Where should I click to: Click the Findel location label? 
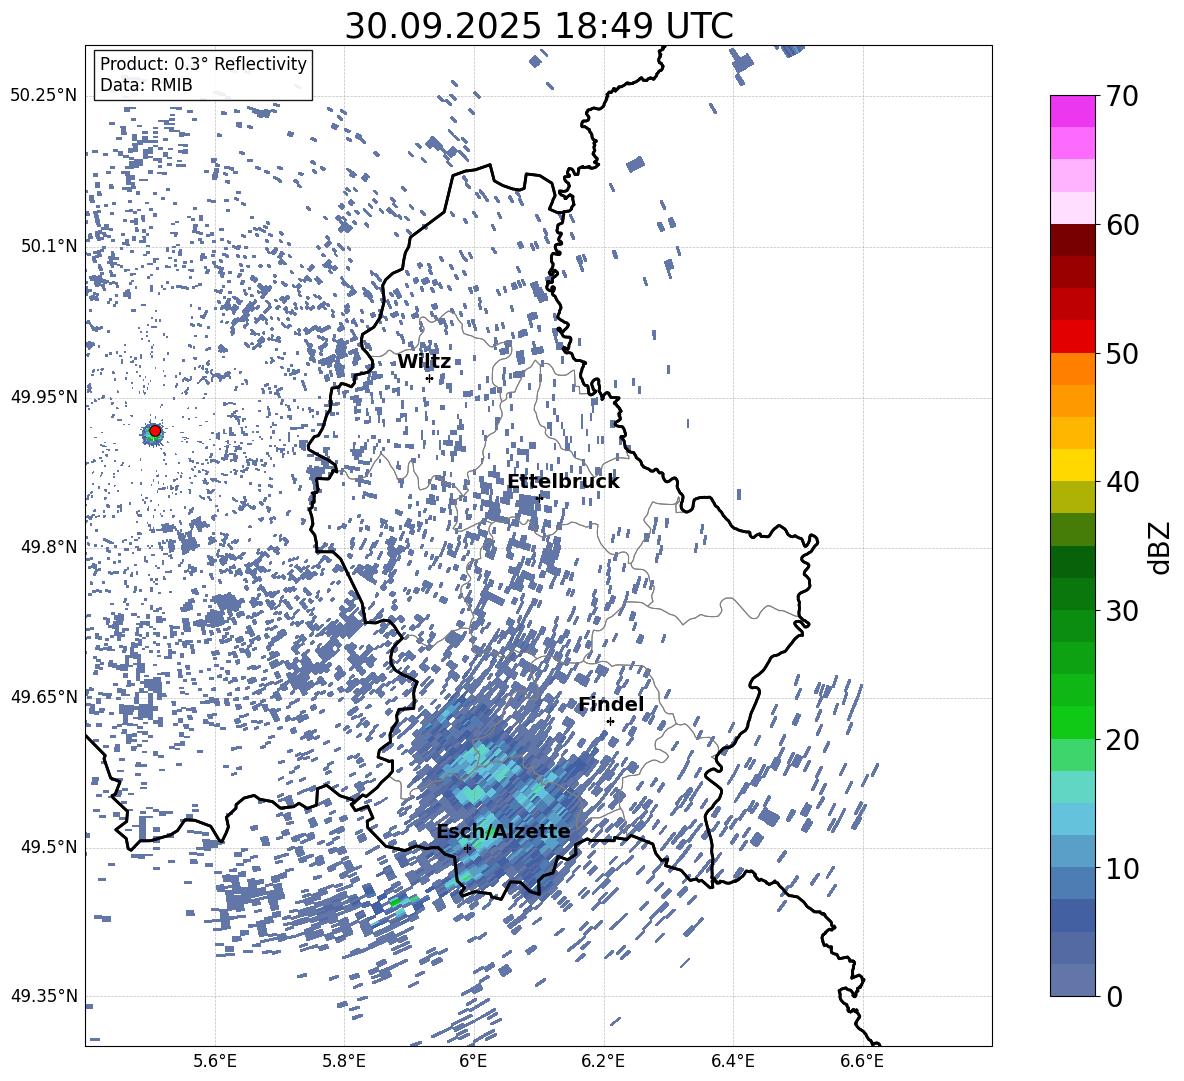point(611,704)
